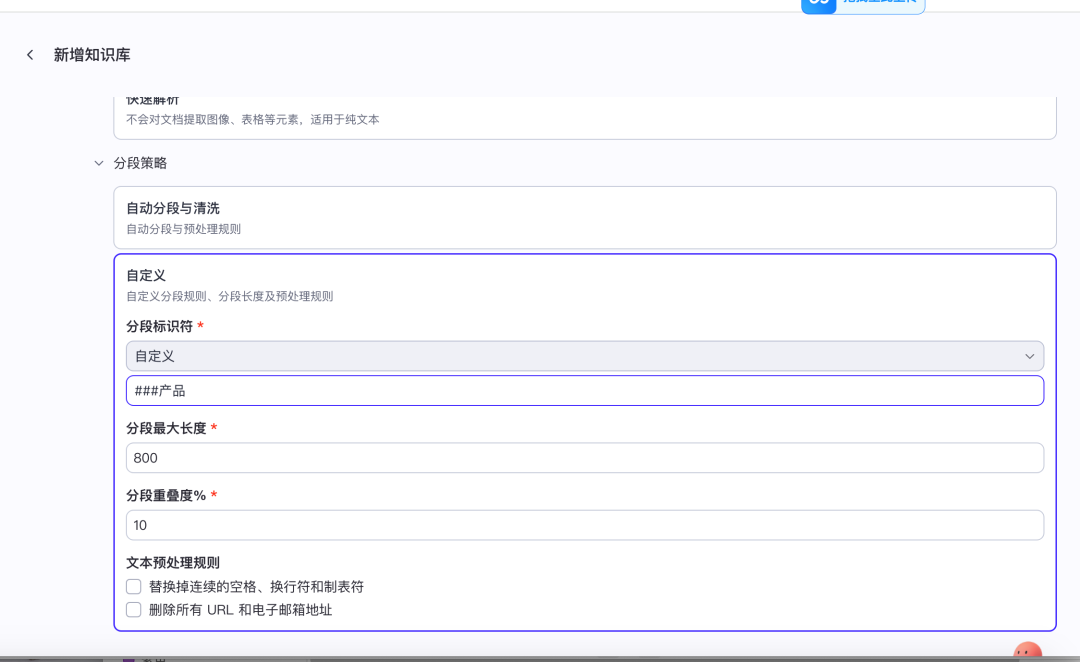
Task: Open the 分段标识符 dropdown showing 自定义
Action: tap(585, 356)
